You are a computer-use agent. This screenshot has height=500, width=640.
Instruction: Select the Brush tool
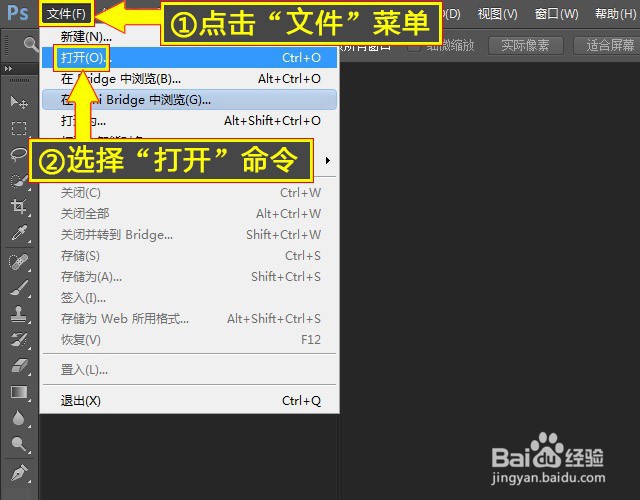click(x=19, y=288)
